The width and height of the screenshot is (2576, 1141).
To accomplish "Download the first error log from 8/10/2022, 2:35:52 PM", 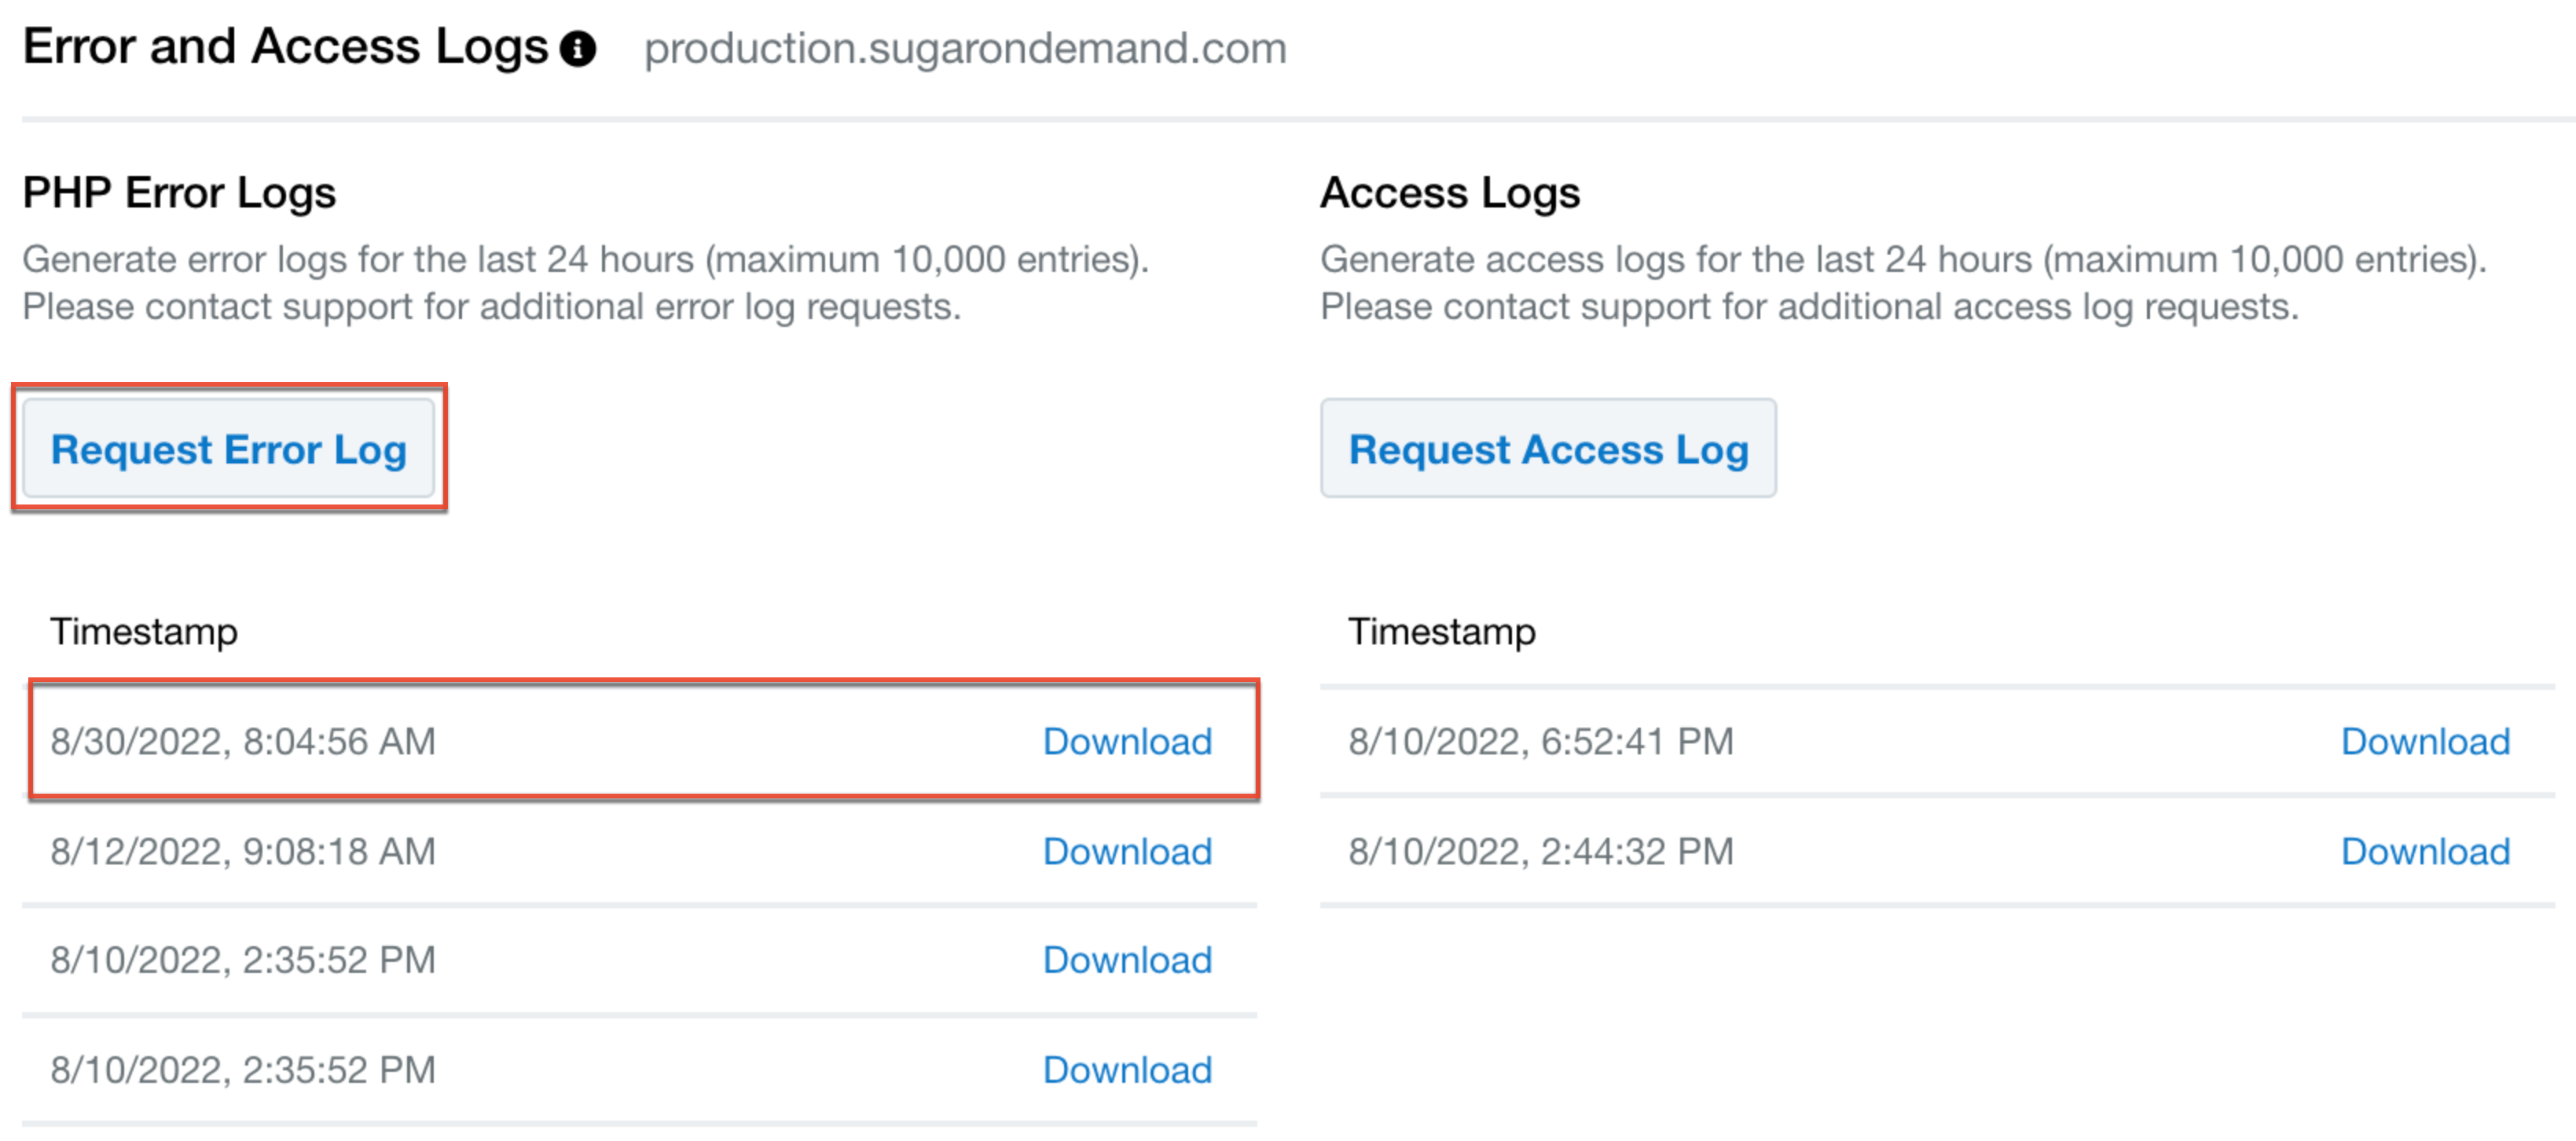I will point(1127,960).
